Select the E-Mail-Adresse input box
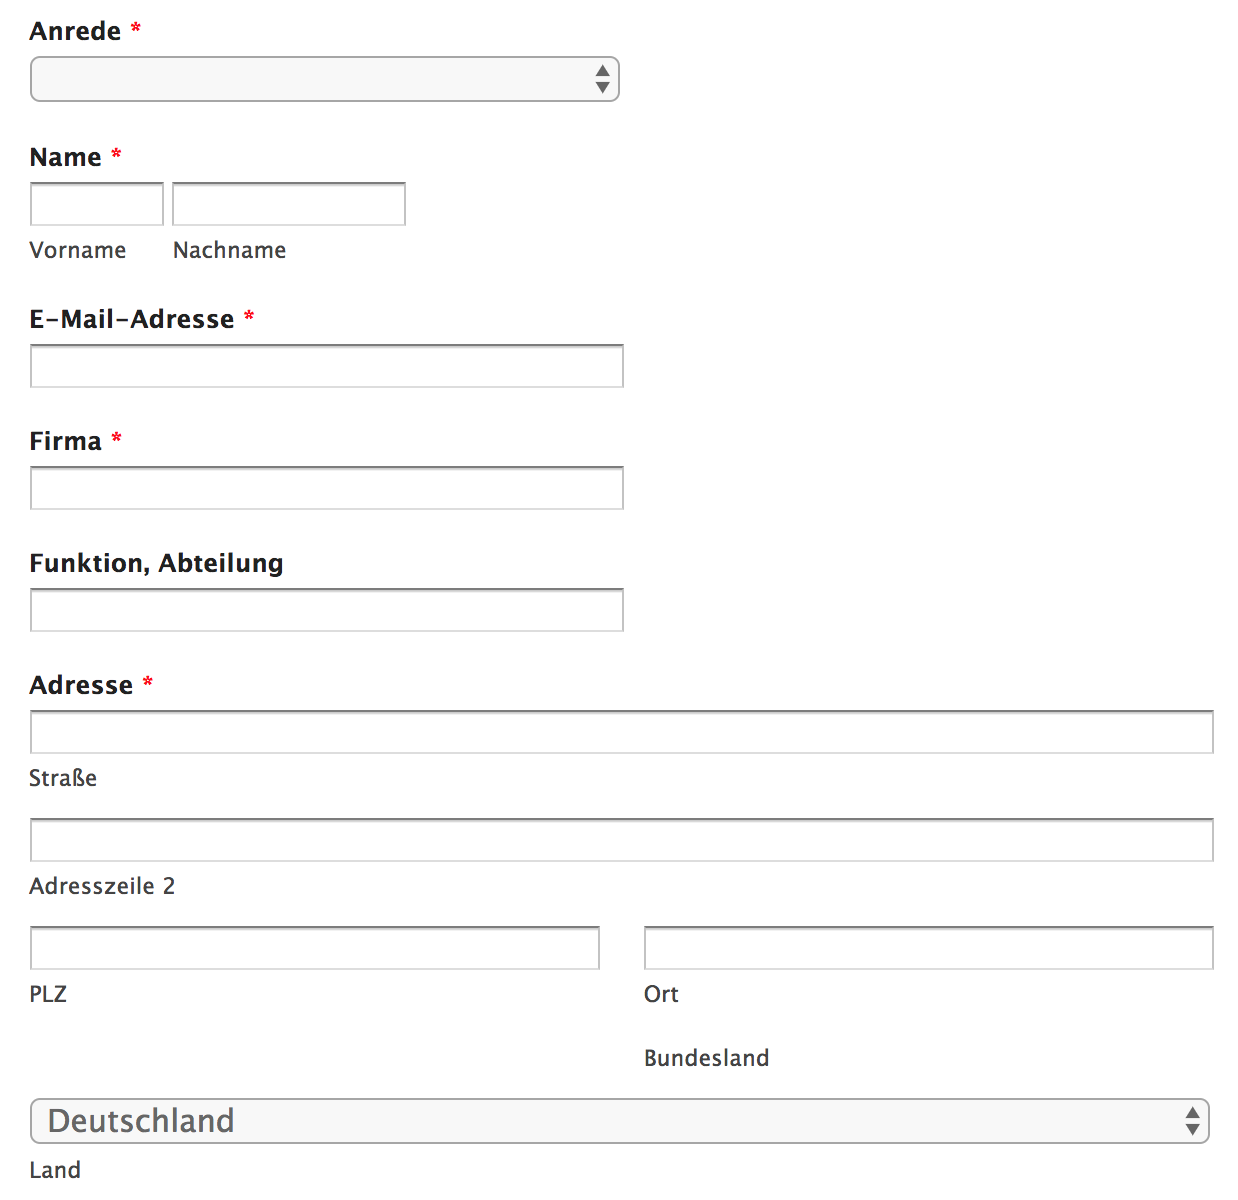This screenshot has width=1238, height=1200. 327,366
